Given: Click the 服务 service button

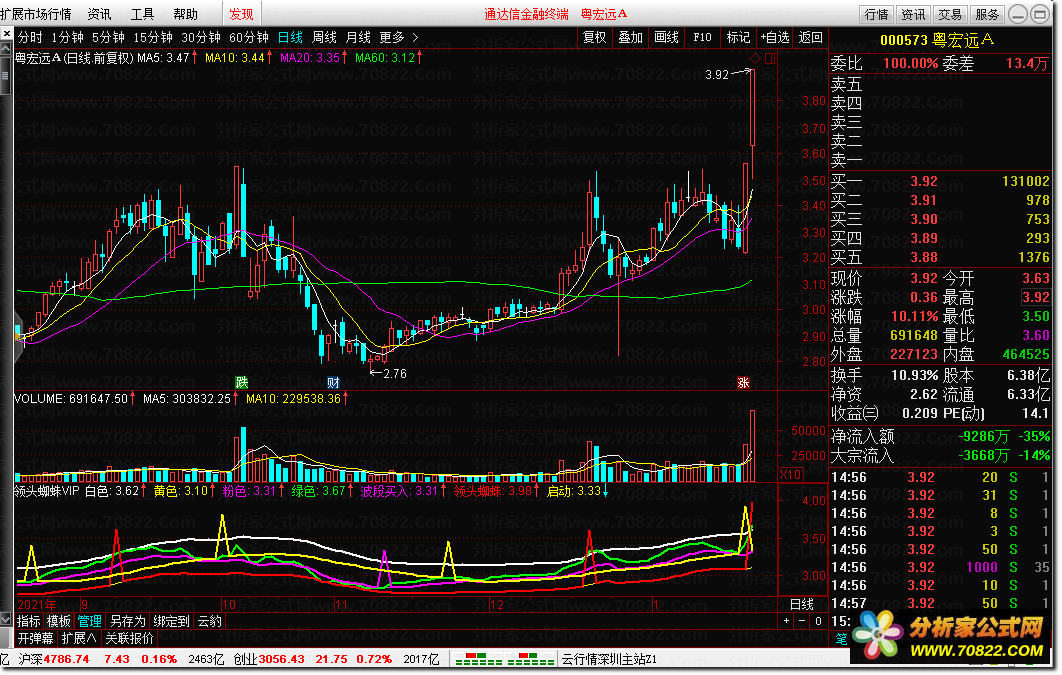Looking at the screenshot, I should (987, 14).
